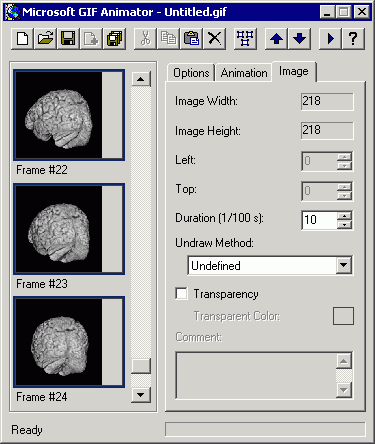Click the Select All frames icon

click(245, 39)
